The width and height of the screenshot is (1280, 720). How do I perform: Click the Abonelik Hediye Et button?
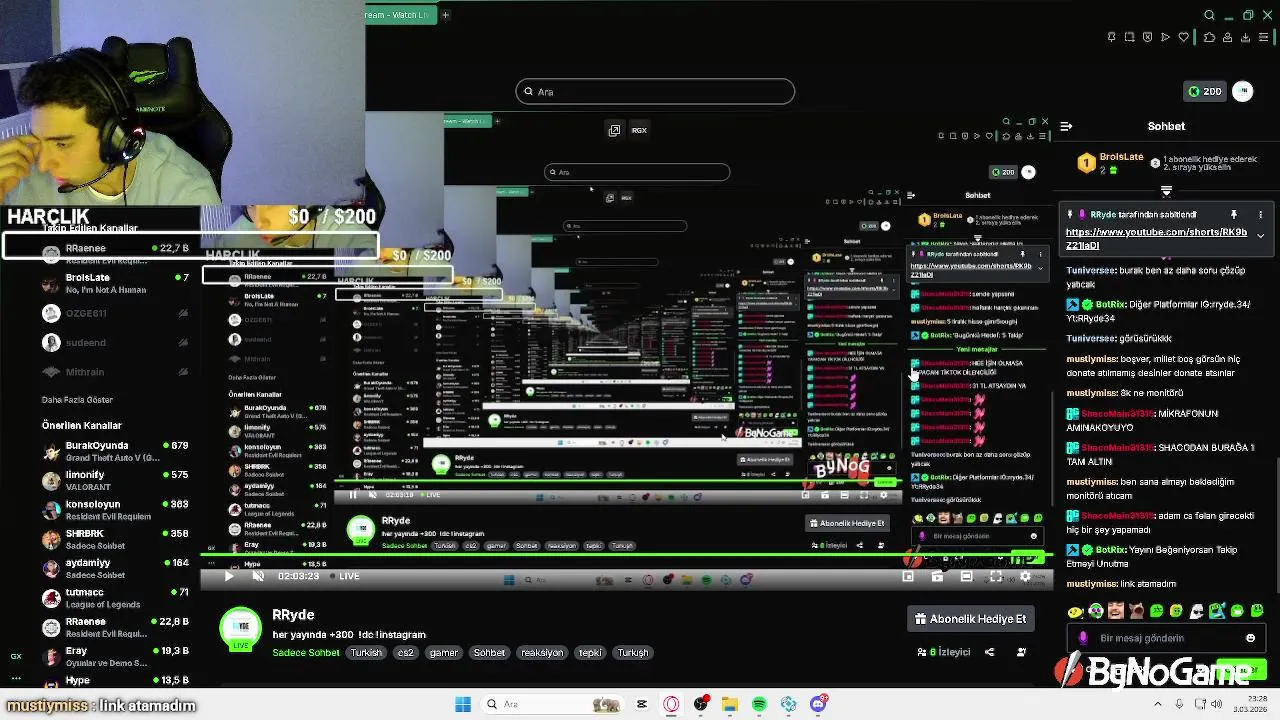(970, 619)
